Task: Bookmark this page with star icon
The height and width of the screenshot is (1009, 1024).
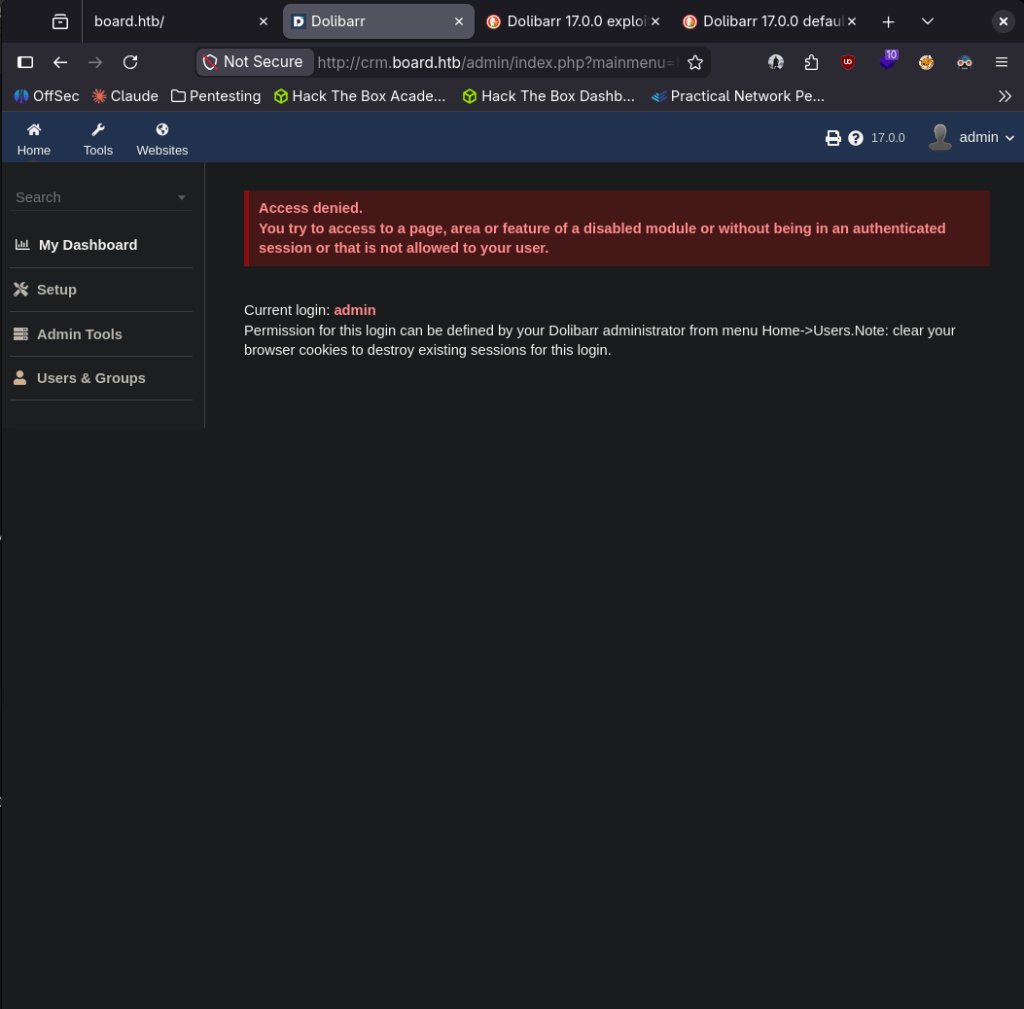Action: click(x=695, y=62)
